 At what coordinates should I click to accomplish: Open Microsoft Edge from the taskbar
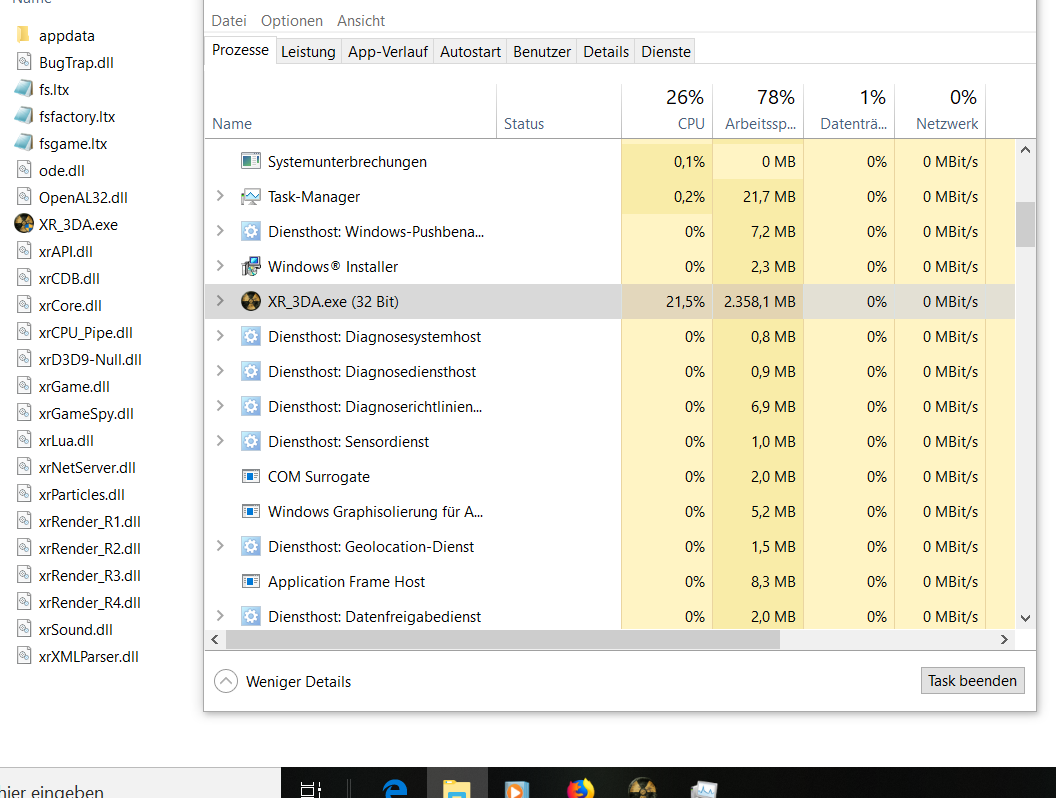pos(395,788)
